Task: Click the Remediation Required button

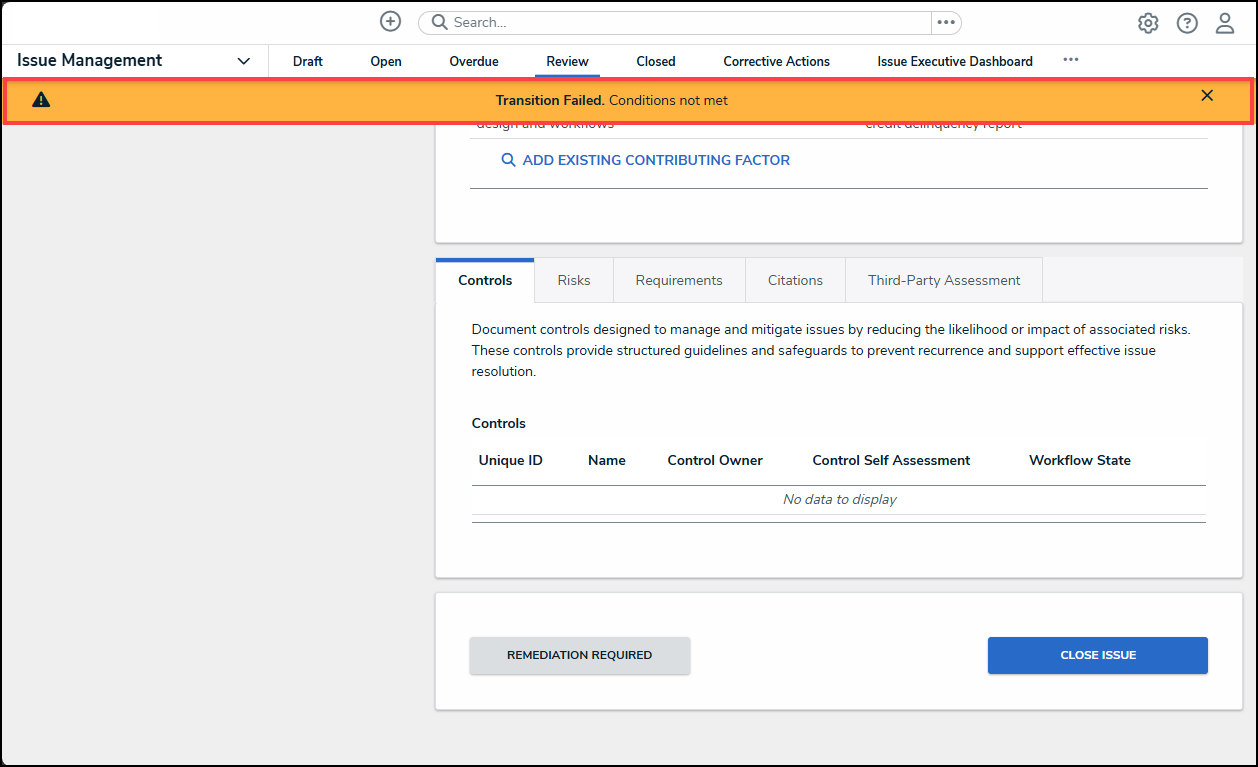Action: pyautogui.click(x=579, y=655)
